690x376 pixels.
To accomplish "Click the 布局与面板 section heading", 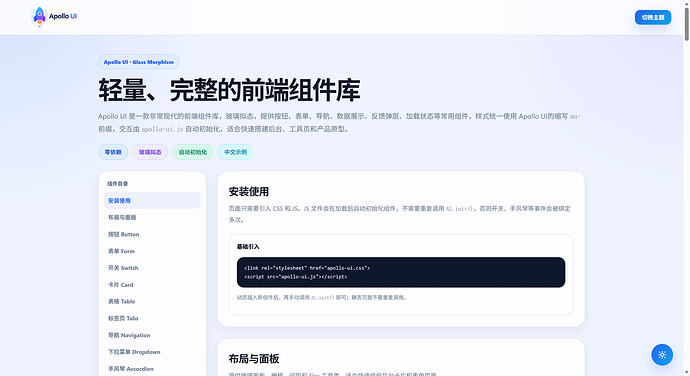I will tap(254, 359).
